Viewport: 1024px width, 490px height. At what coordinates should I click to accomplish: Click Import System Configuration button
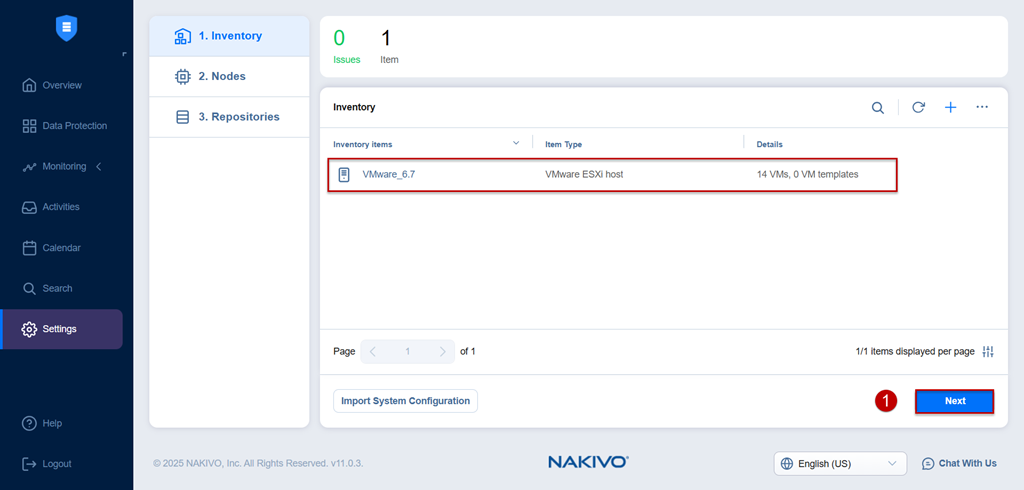point(406,401)
